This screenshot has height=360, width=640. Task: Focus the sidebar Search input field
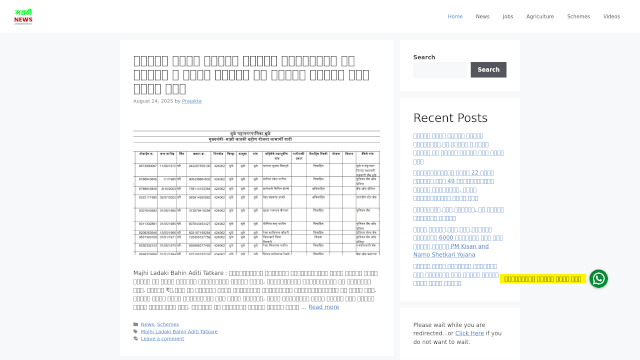point(440,70)
